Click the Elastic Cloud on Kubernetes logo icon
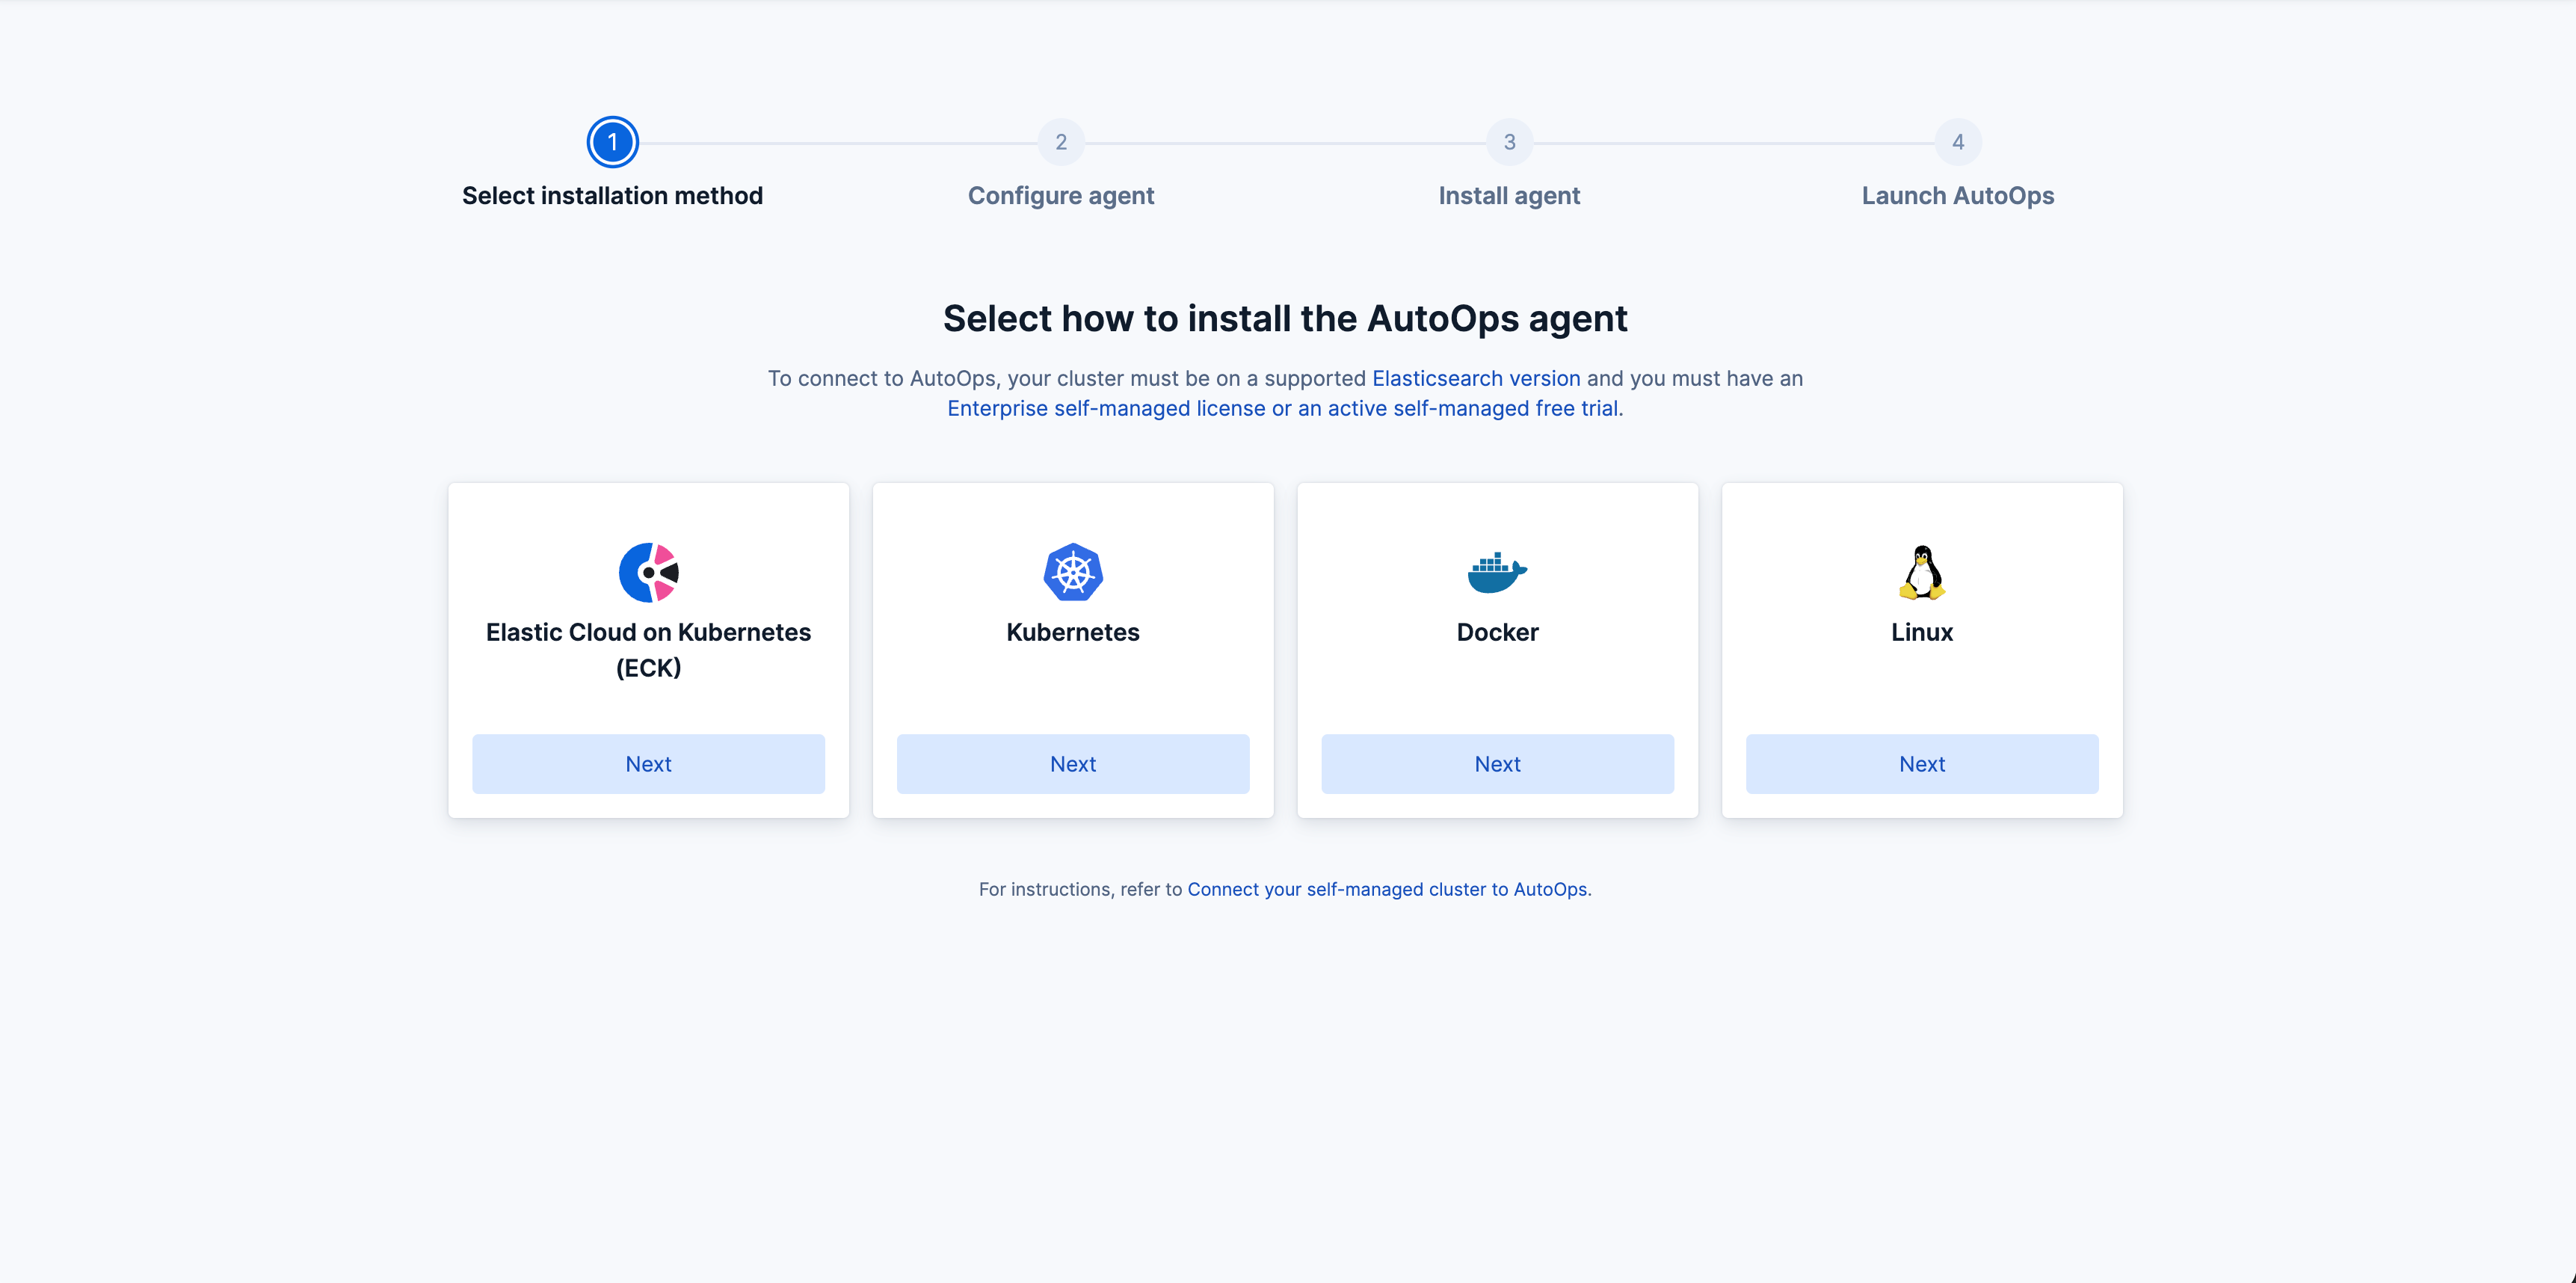The image size is (2576, 1283). (648, 572)
